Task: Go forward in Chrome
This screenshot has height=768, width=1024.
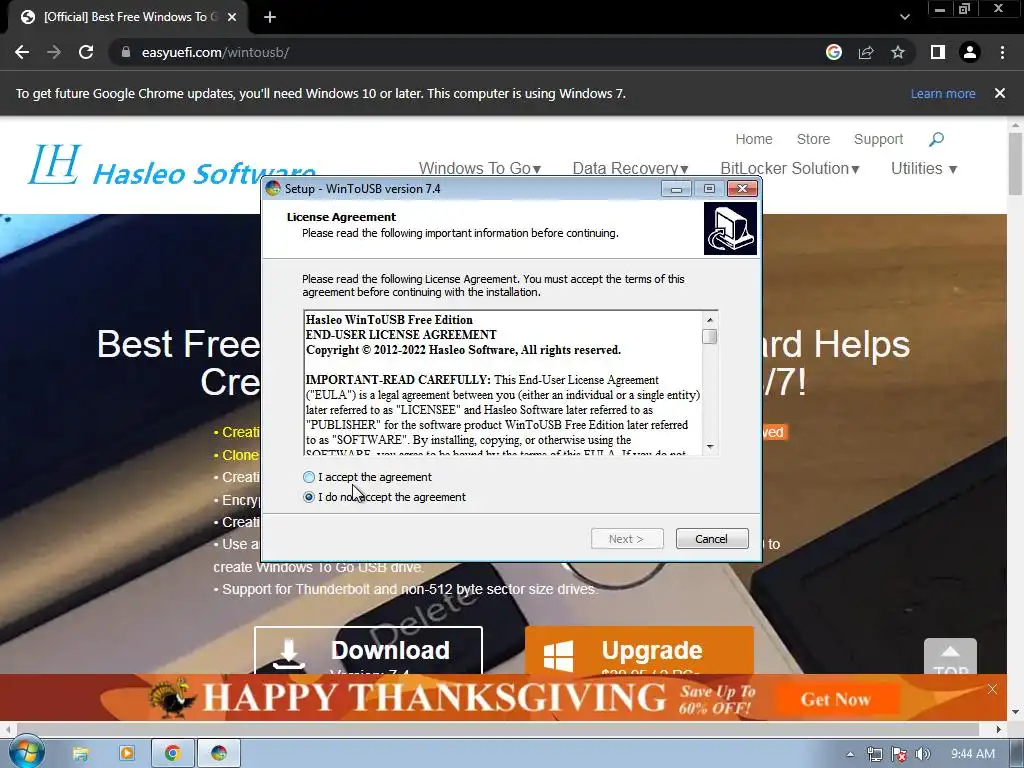Action: click(x=54, y=52)
